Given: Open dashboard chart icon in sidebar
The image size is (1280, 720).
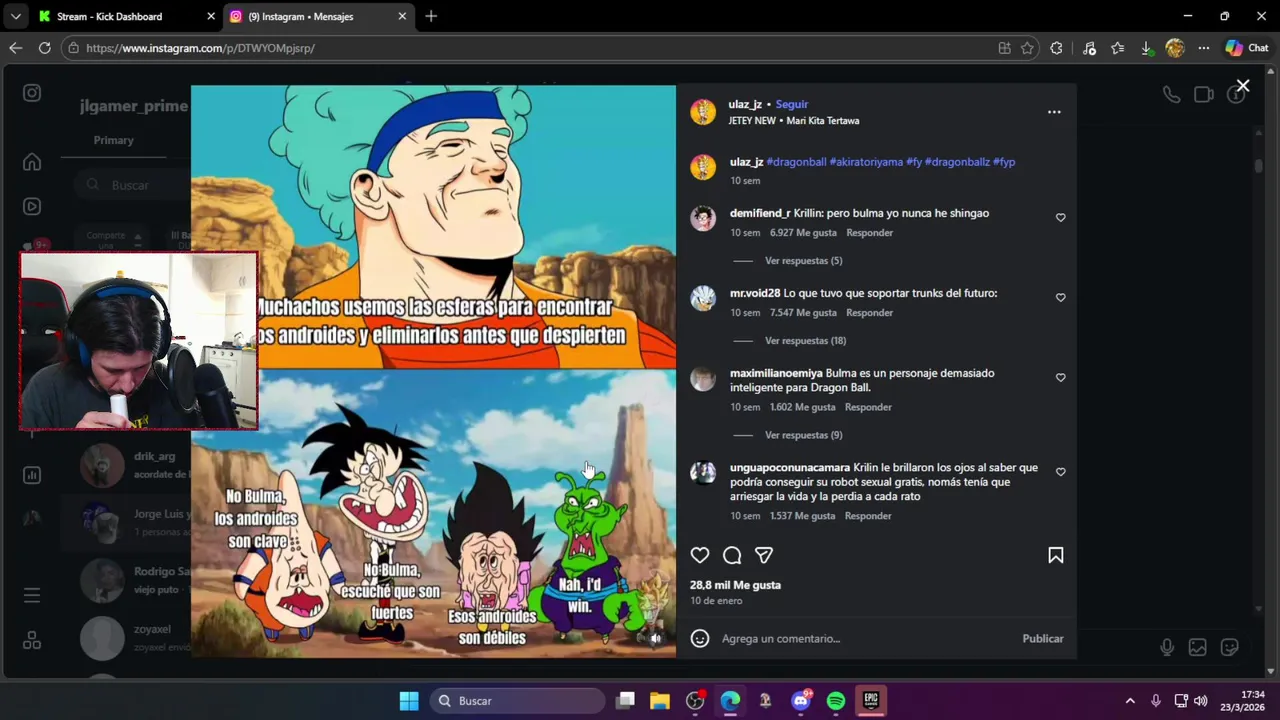Looking at the screenshot, I should click(x=32, y=475).
